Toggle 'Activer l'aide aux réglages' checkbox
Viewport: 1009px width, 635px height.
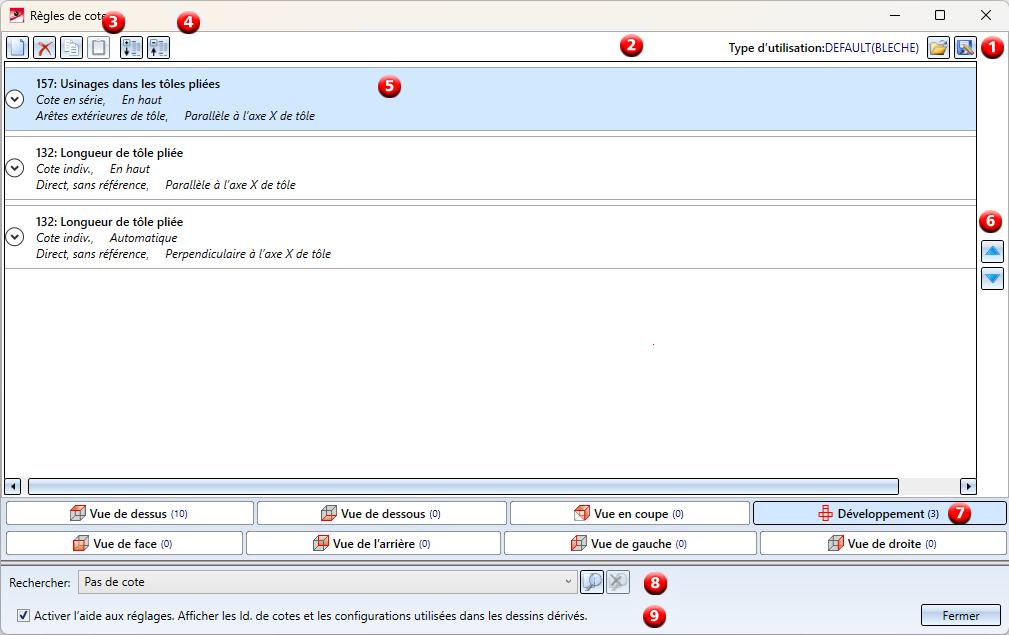(23, 616)
